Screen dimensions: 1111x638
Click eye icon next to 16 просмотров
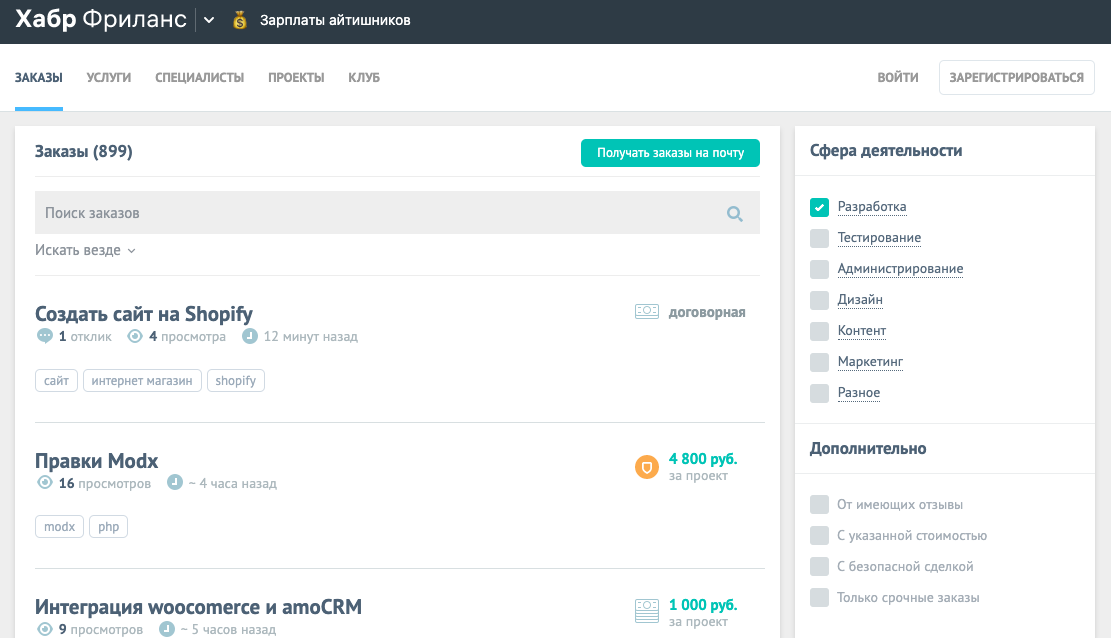click(45, 483)
